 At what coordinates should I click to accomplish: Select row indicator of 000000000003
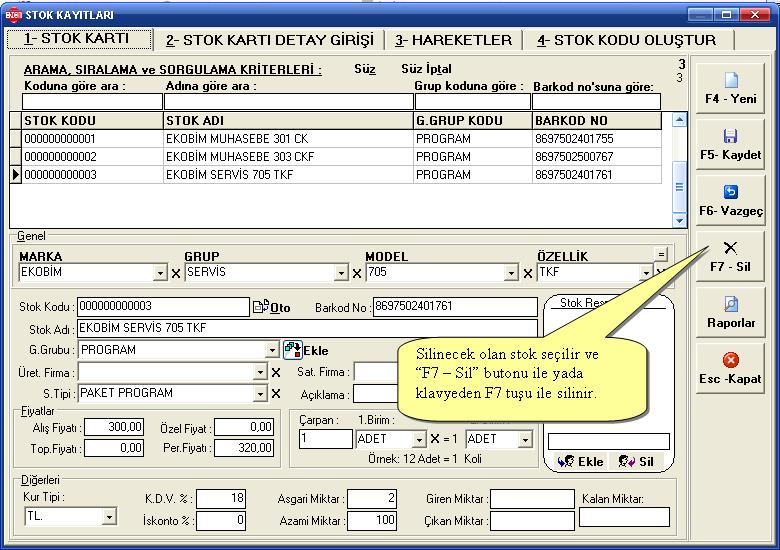click(15, 175)
